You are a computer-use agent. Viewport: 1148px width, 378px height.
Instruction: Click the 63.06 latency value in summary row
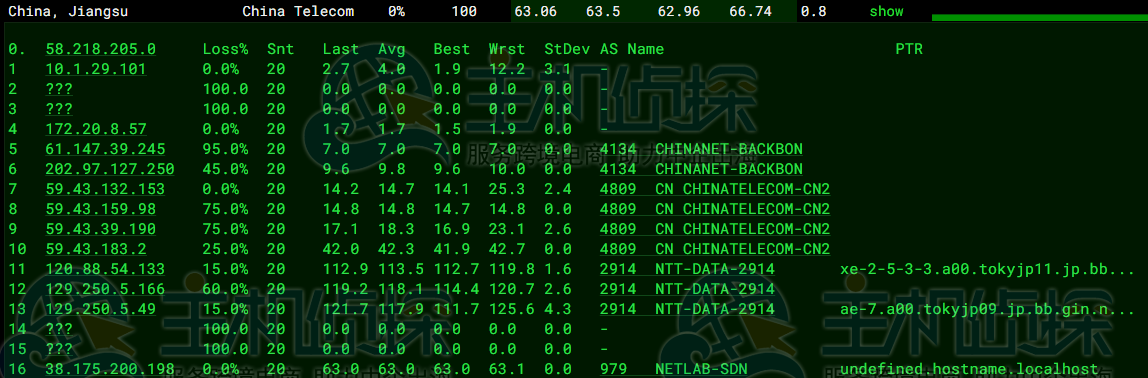(536, 12)
